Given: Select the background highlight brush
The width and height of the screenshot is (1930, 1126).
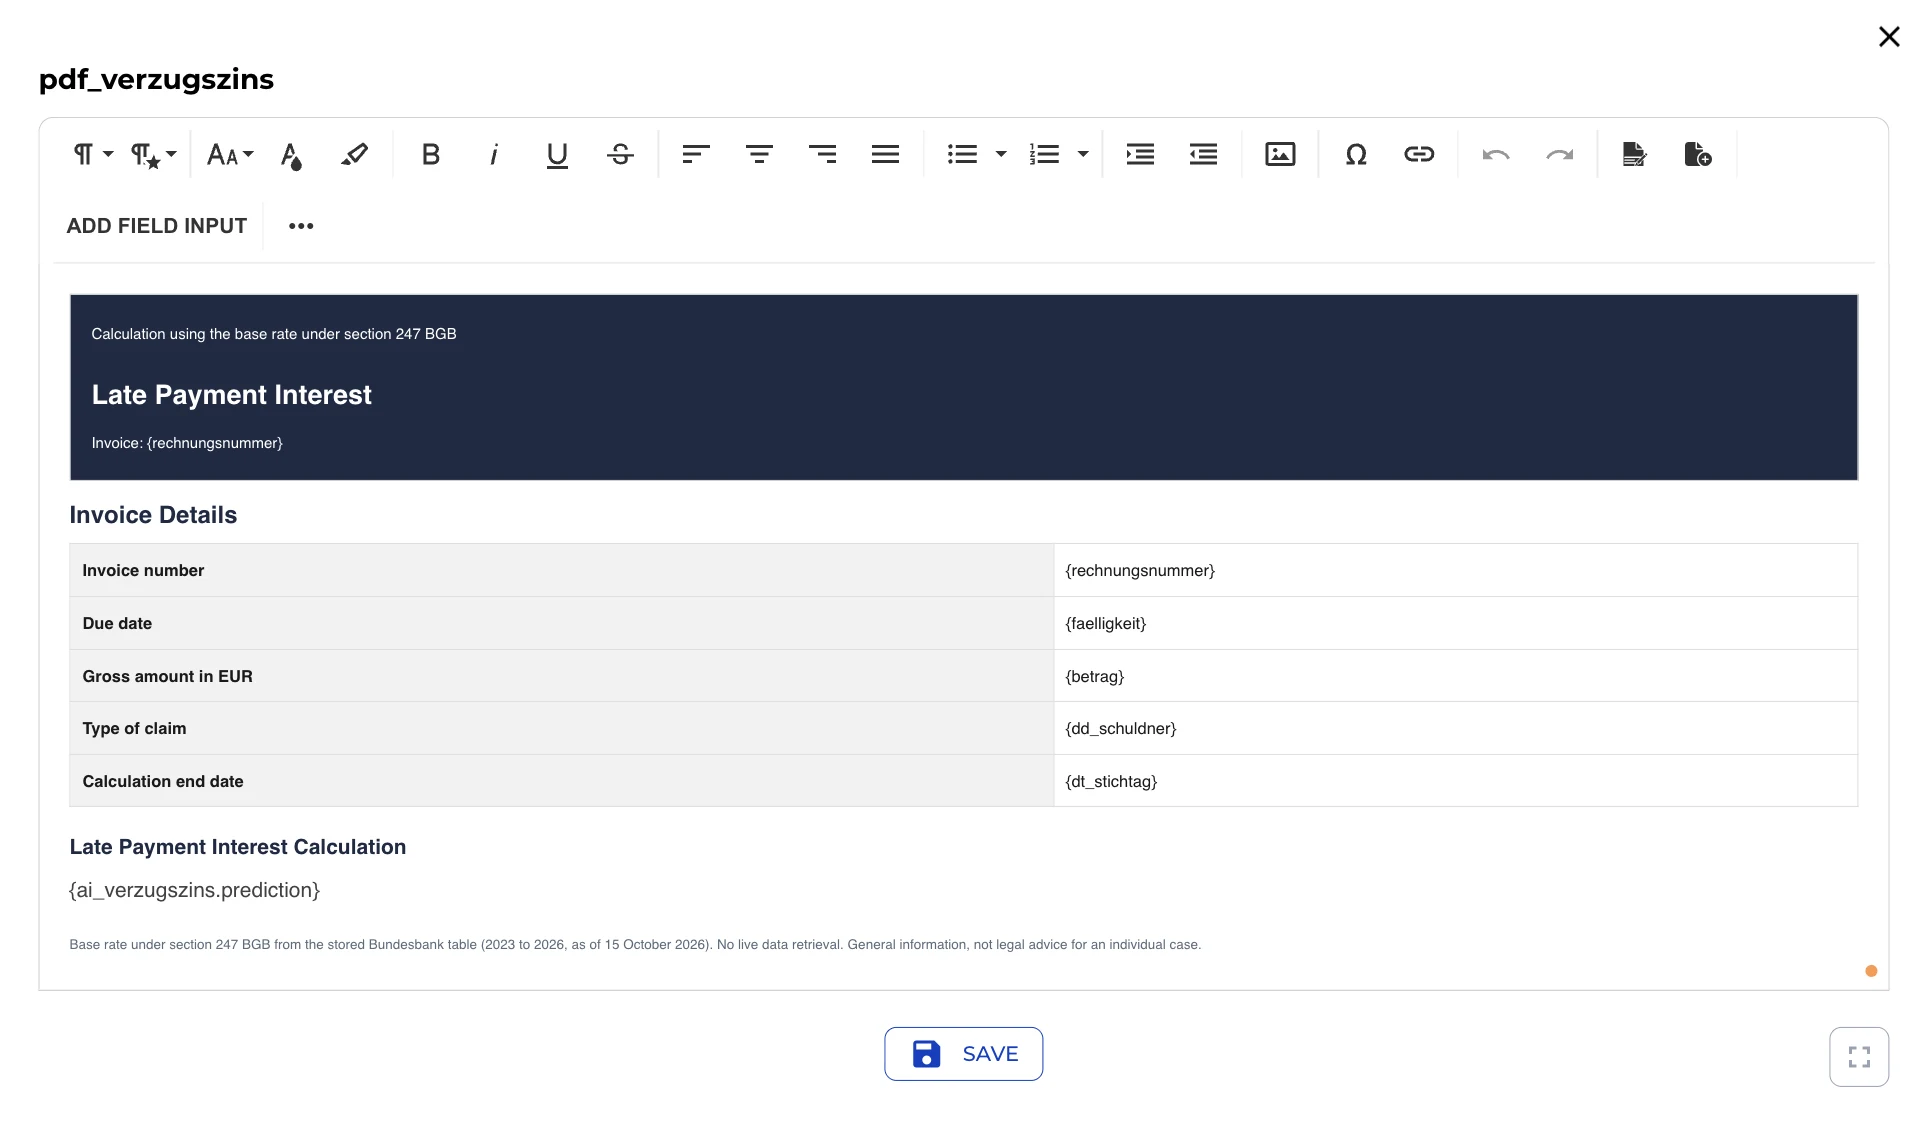Looking at the screenshot, I should [x=354, y=154].
